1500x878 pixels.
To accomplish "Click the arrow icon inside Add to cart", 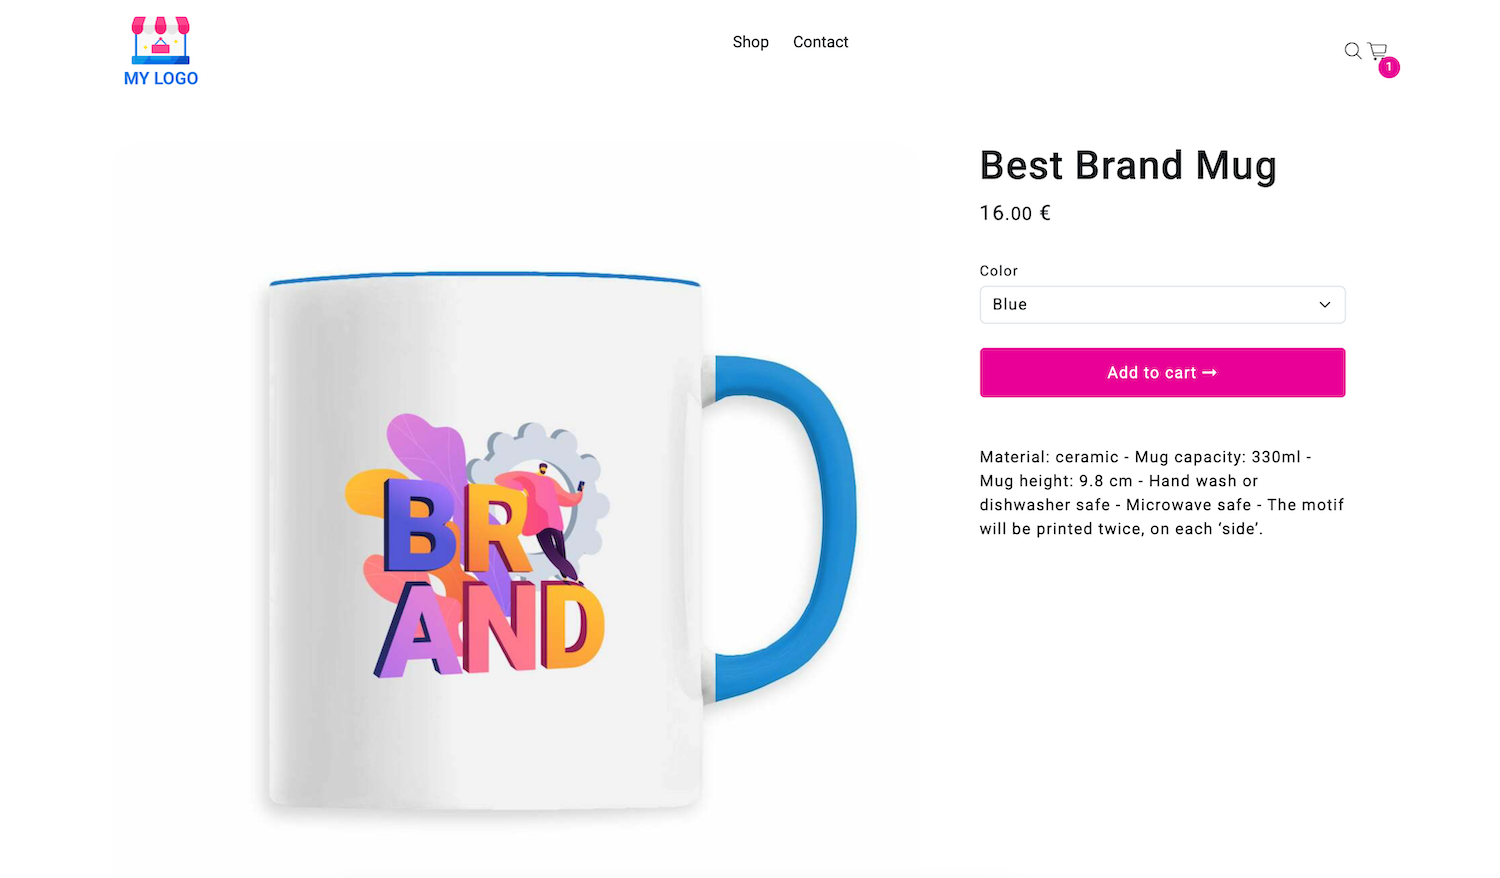I will tap(1209, 373).
